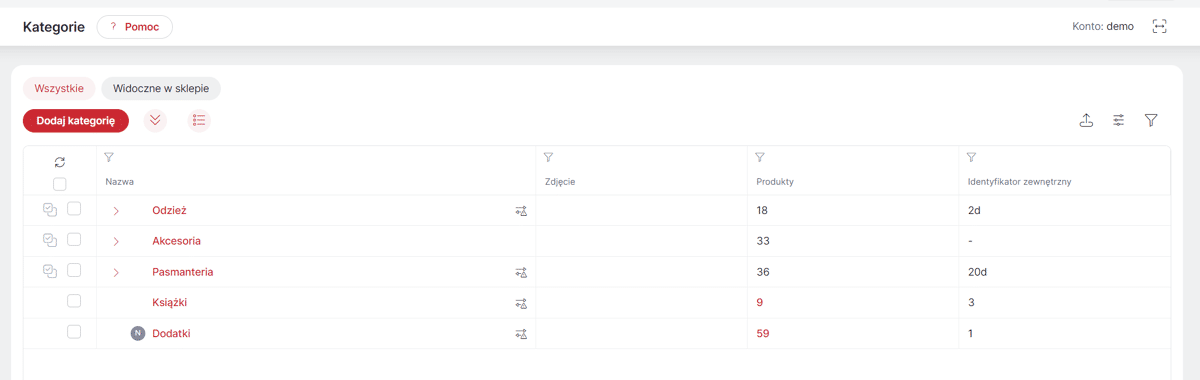Check the Pasmanteria row checkbox

pos(74,270)
